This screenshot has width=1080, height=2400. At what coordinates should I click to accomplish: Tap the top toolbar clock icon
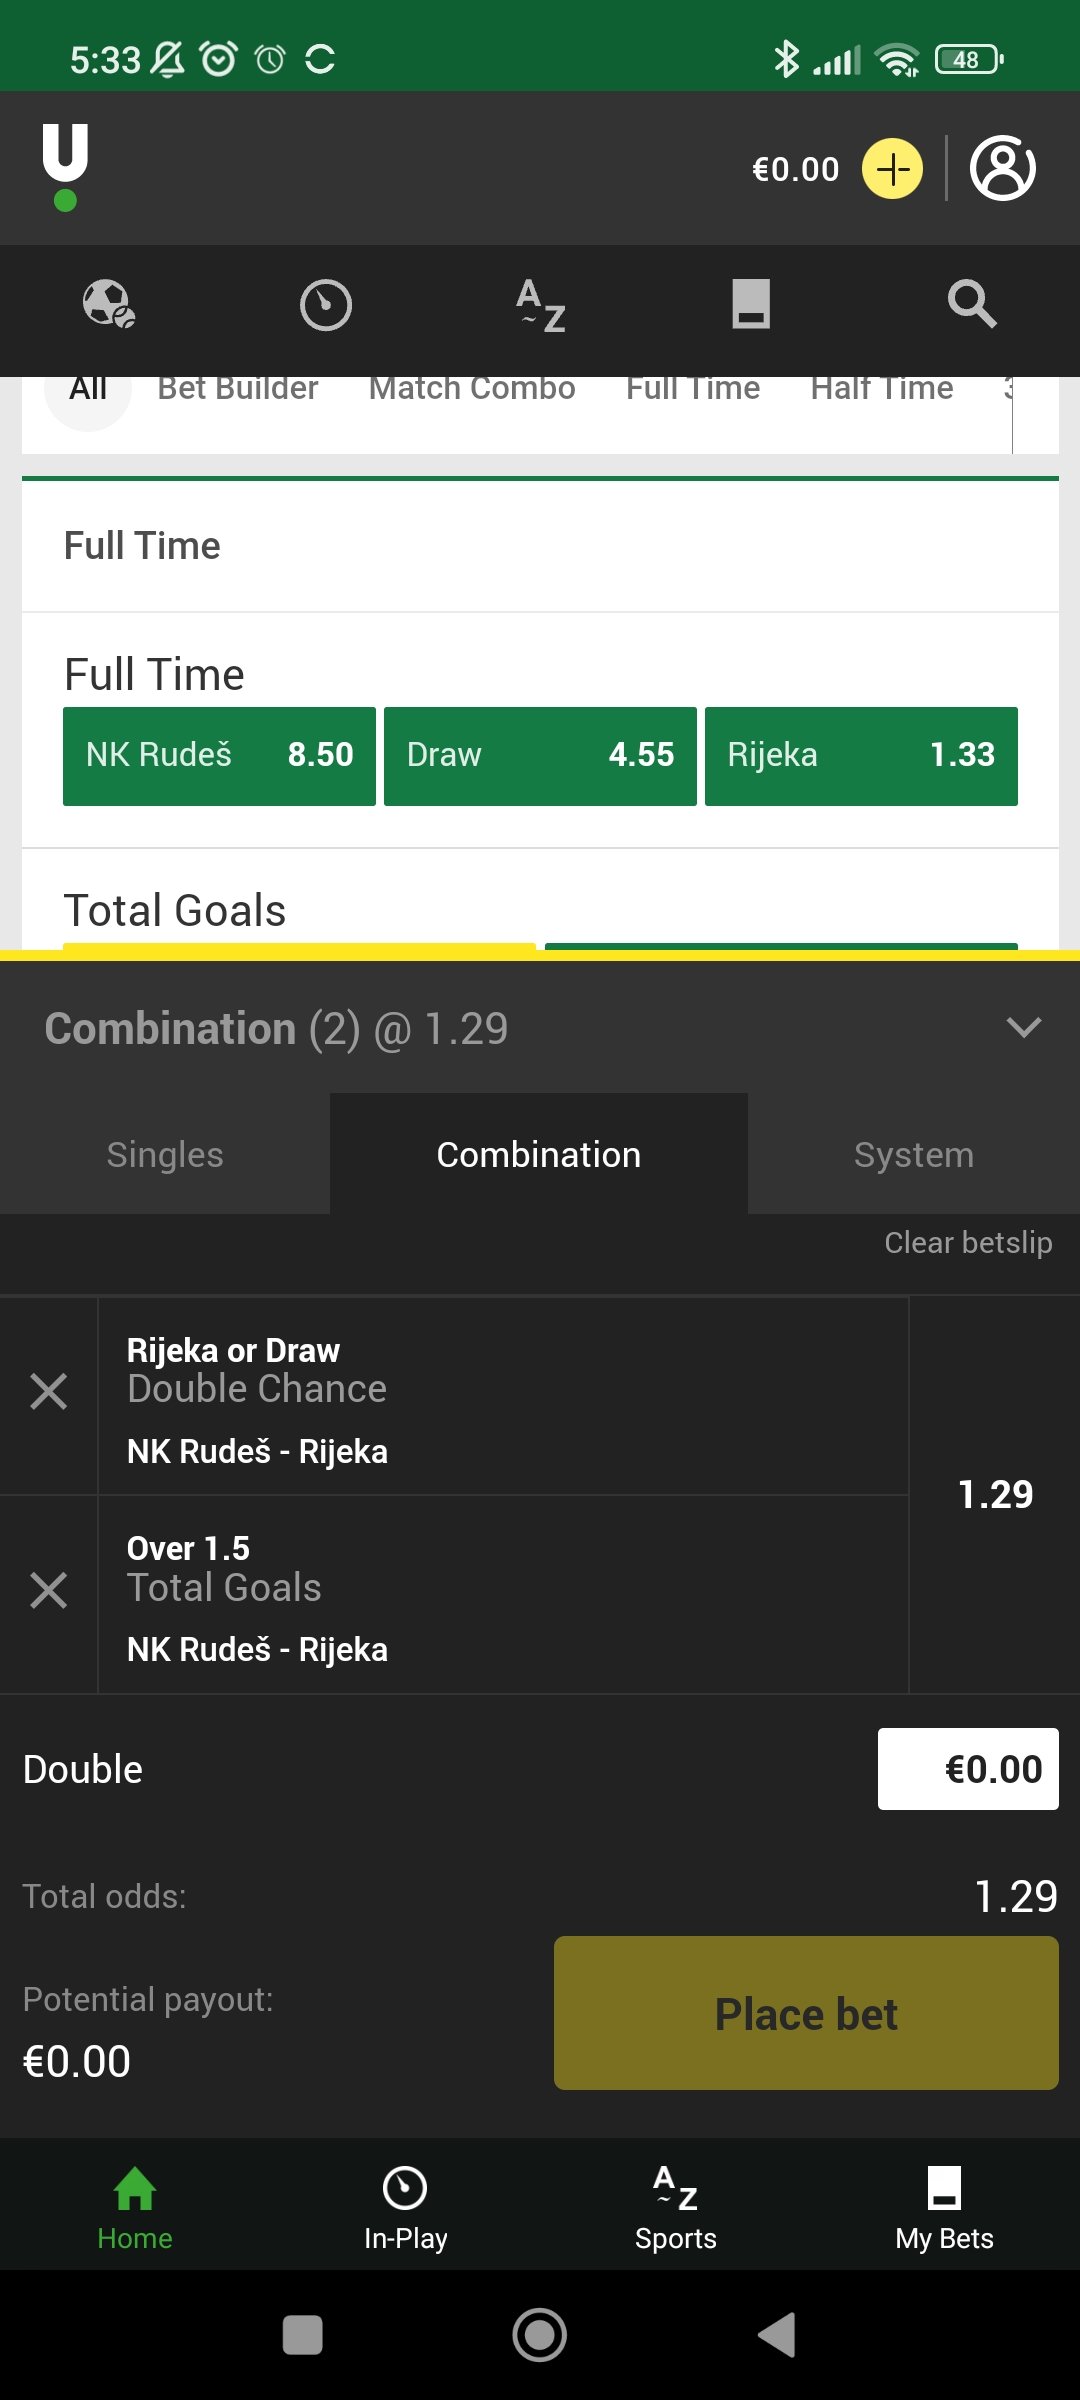[x=326, y=304]
